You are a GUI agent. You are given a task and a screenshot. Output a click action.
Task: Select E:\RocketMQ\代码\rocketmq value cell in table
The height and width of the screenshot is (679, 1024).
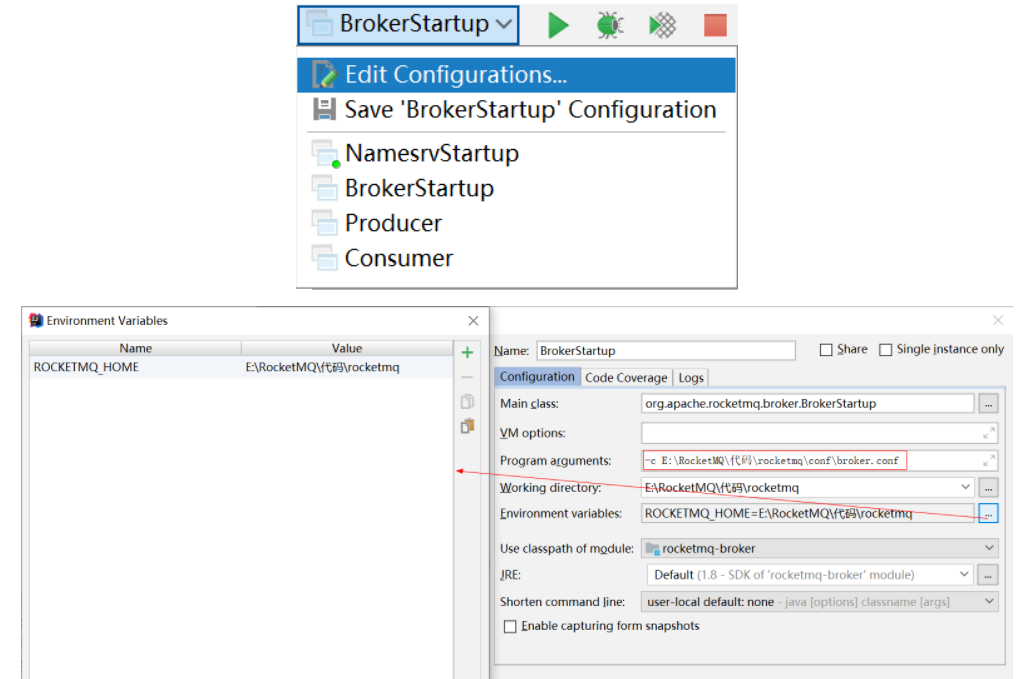(x=347, y=367)
